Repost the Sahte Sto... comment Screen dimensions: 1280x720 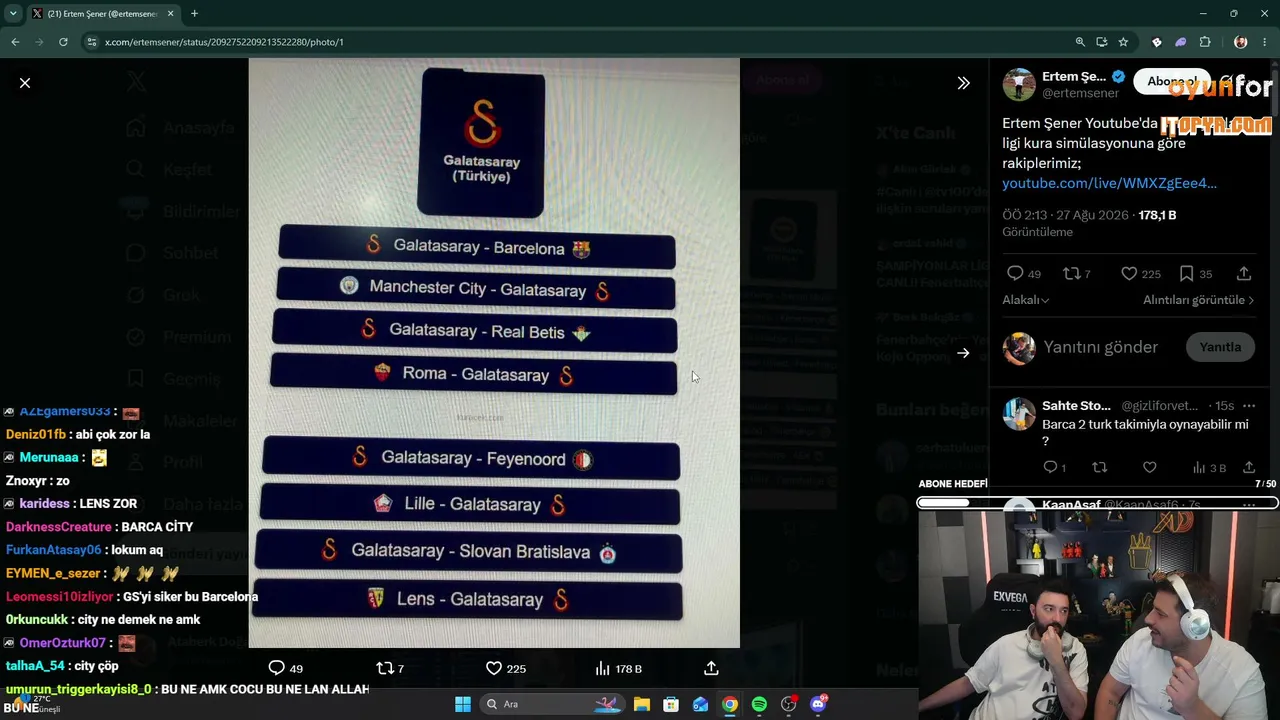[x=1100, y=467]
